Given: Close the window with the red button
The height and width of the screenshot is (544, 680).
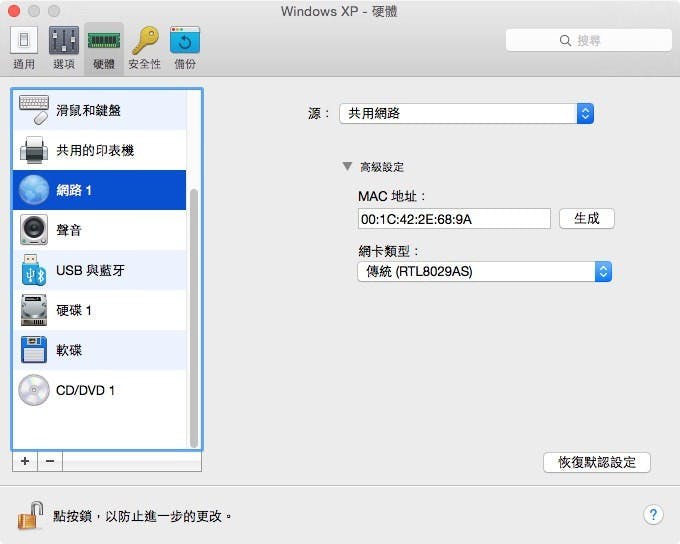Looking at the screenshot, I should 14,11.
